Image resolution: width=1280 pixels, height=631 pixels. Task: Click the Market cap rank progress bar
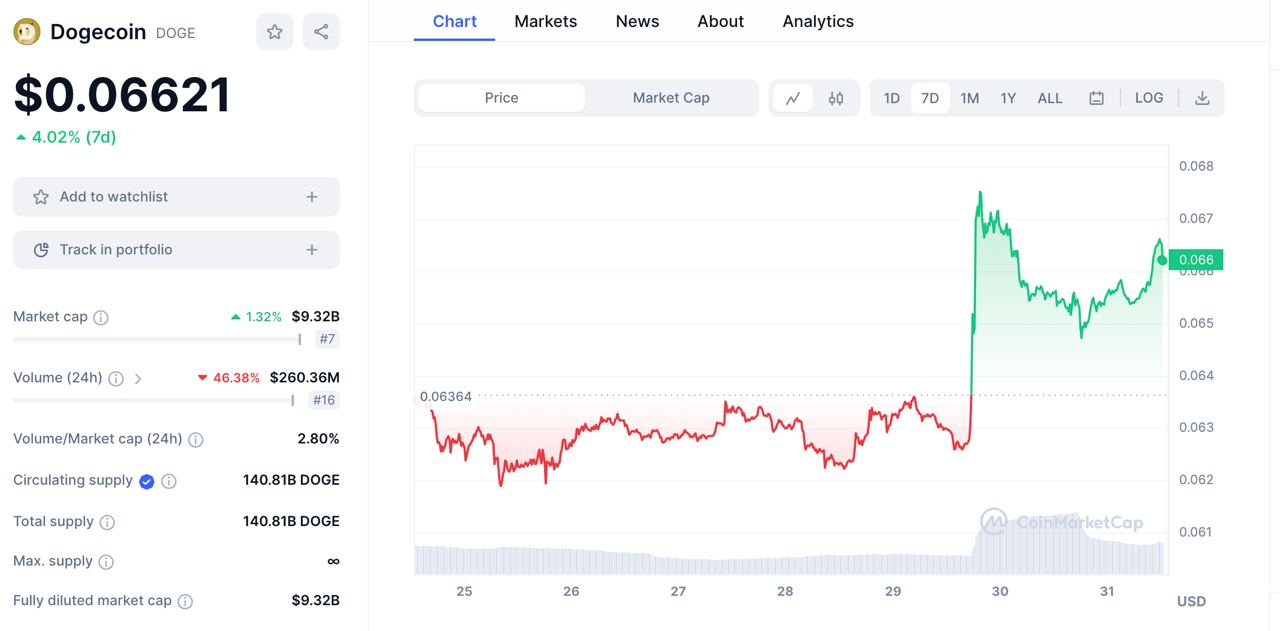[x=157, y=340]
